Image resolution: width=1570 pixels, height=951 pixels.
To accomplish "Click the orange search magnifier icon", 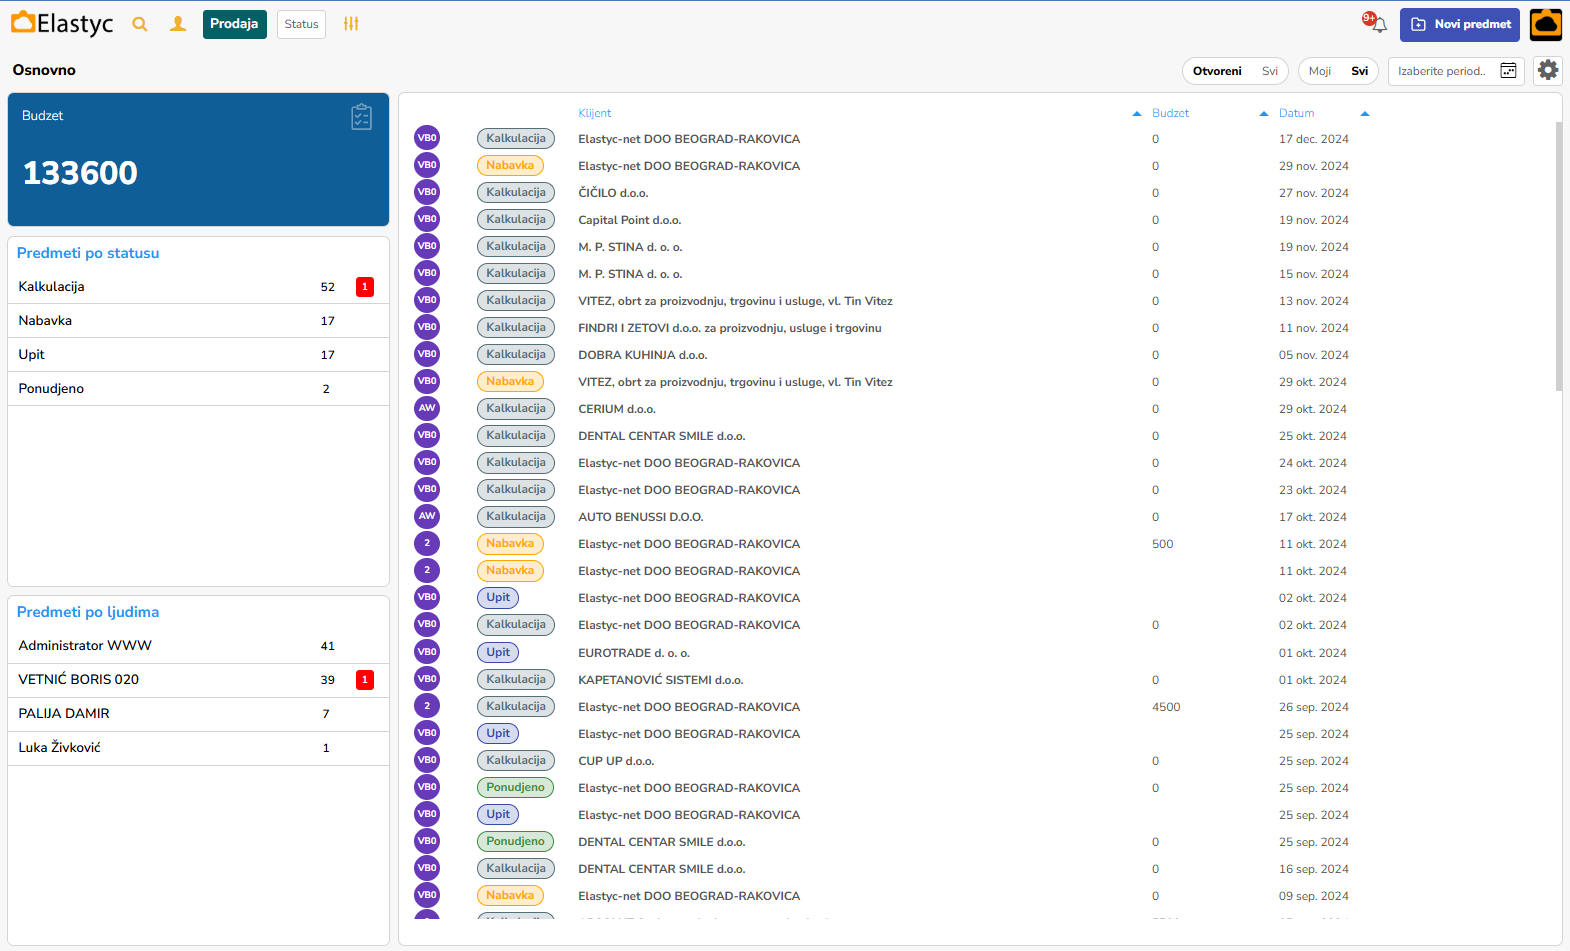I will coord(140,24).
